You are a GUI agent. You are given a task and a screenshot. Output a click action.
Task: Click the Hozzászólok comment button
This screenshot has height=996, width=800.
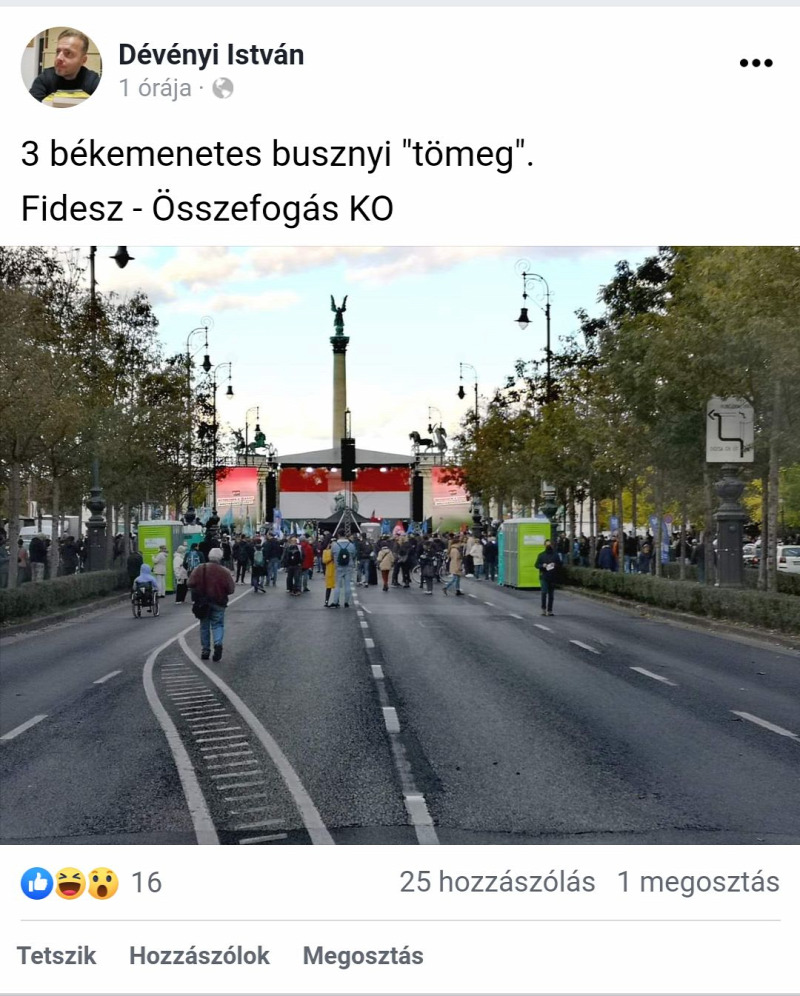point(200,955)
